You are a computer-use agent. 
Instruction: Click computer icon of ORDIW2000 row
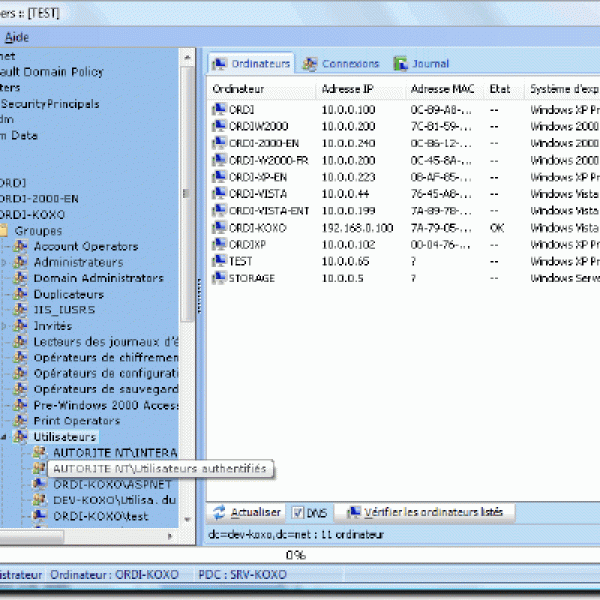[219, 126]
